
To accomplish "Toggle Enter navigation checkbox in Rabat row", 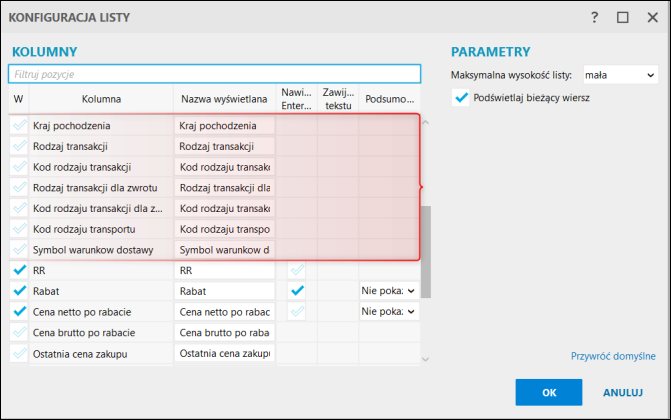I will point(297,290).
